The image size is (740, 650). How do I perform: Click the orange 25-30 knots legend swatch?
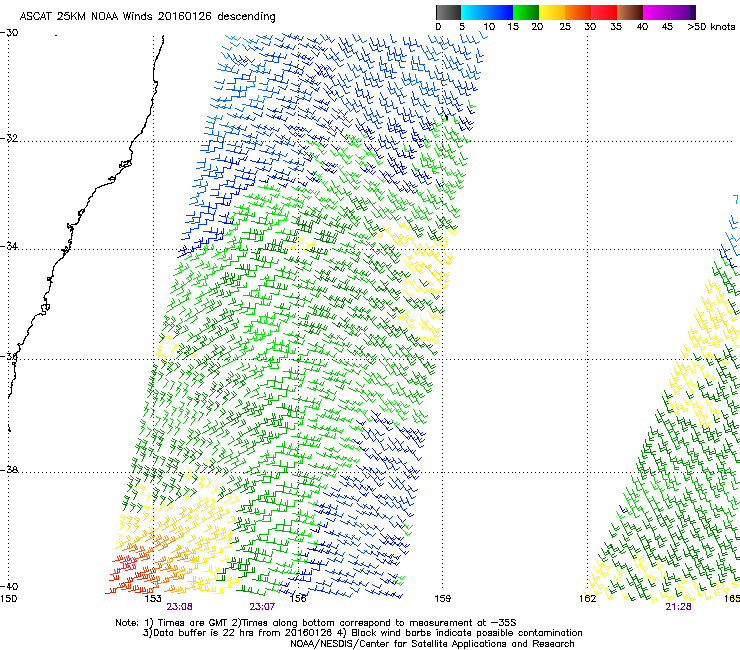point(578,12)
